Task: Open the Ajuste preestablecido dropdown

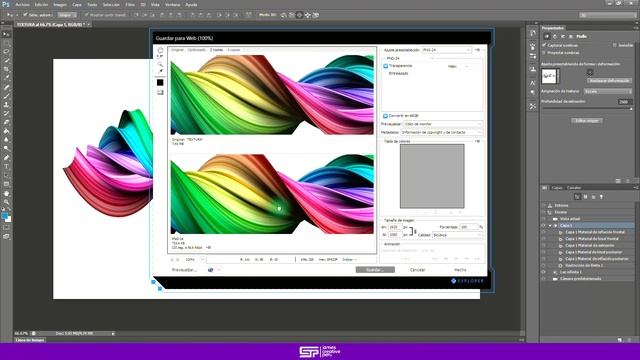Action: pyautogui.click(x=447, y=50)
